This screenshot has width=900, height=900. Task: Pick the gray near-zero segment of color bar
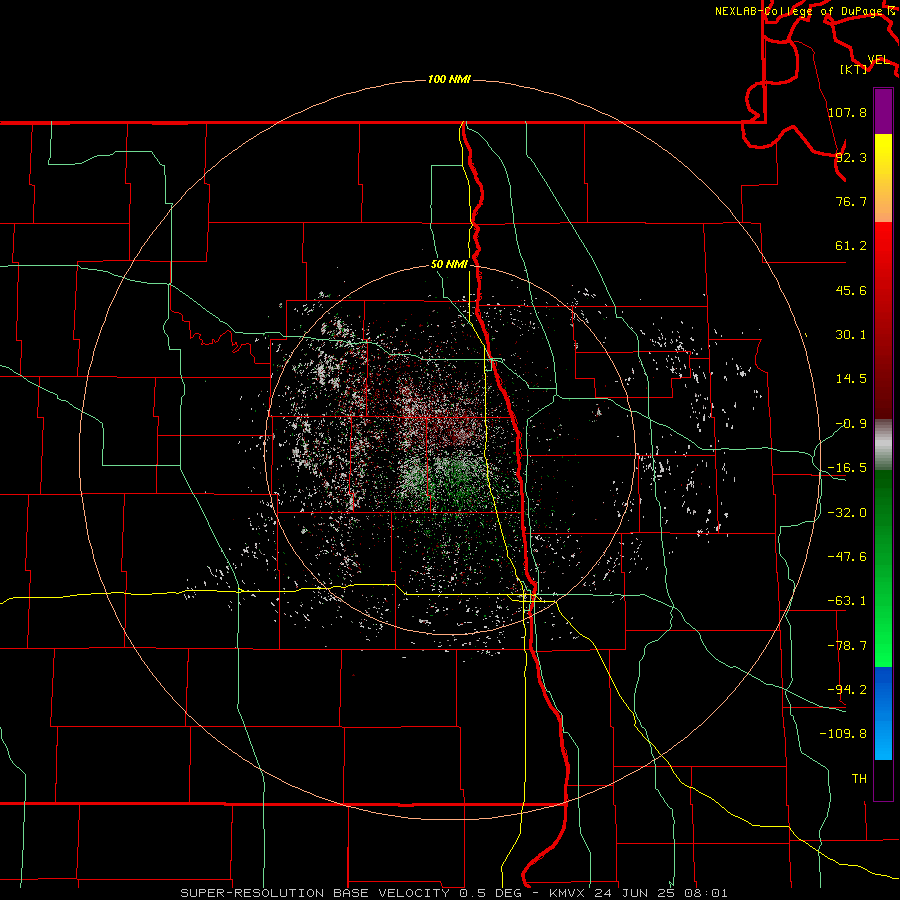pos(883,442)
